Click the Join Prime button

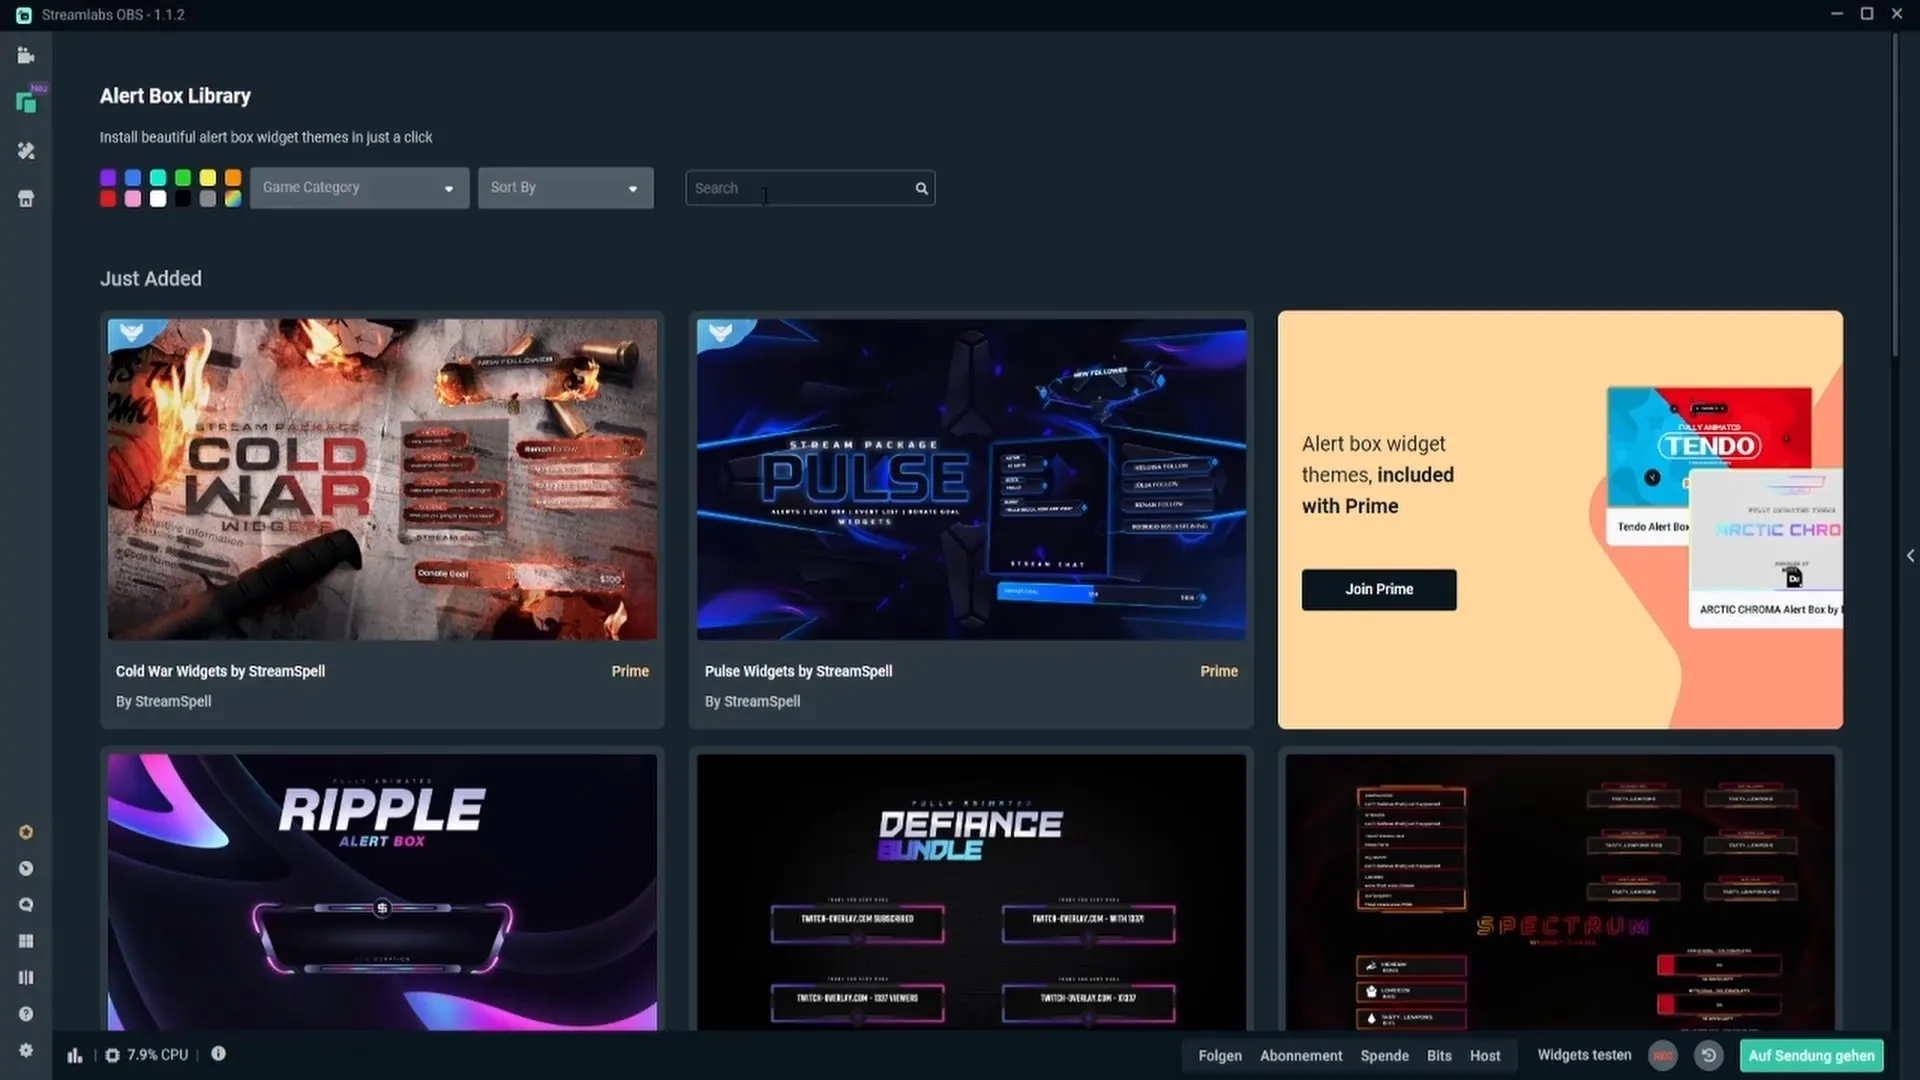(1379, 590)
